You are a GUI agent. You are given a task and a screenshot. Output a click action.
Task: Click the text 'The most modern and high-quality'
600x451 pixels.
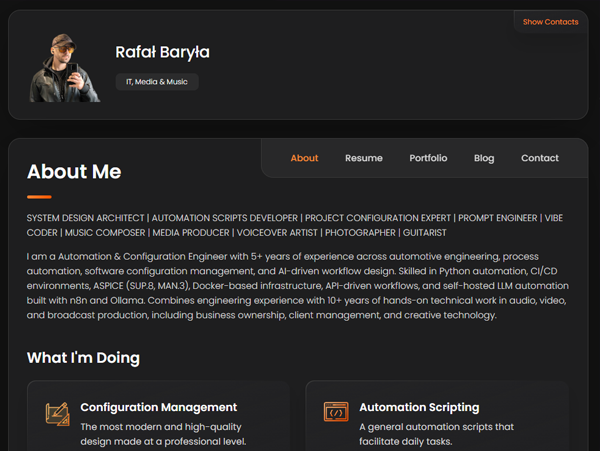(x=161, y=427)
